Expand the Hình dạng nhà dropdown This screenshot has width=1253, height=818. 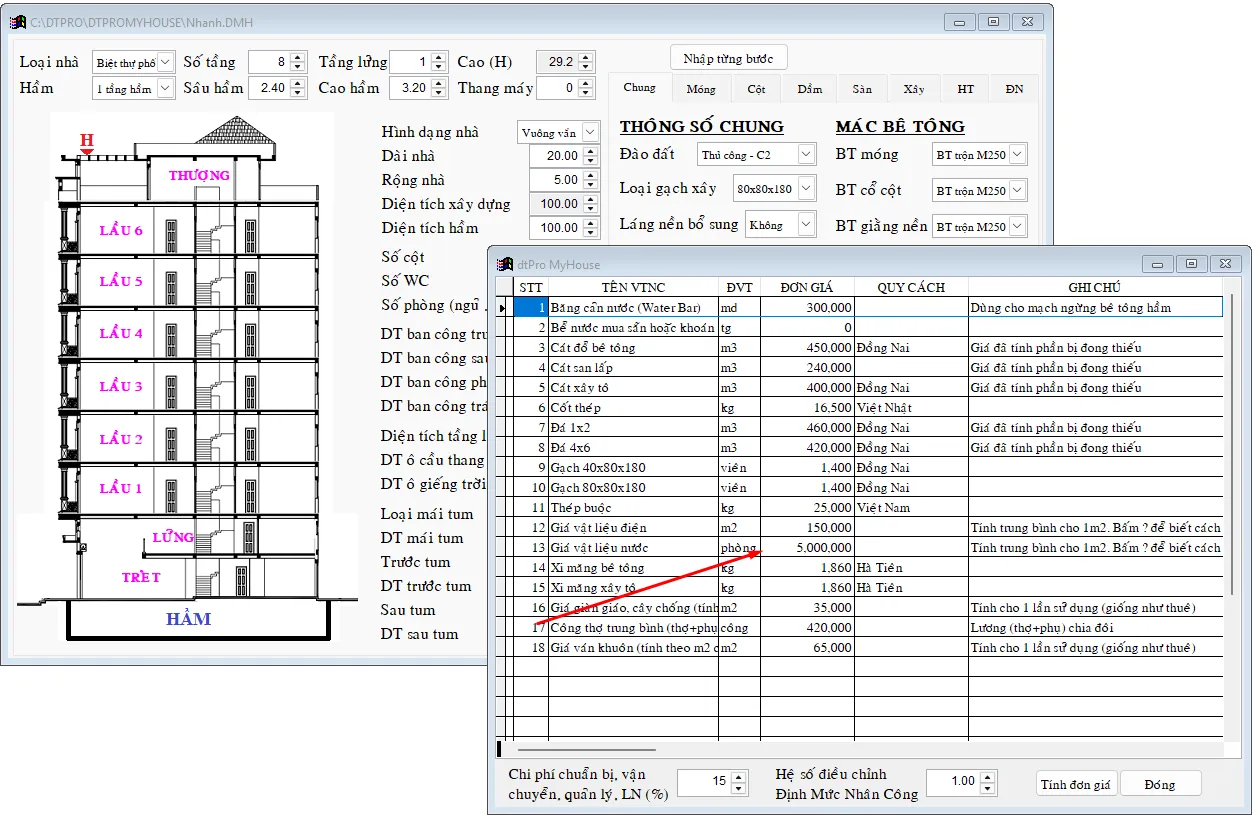[590, 132]
